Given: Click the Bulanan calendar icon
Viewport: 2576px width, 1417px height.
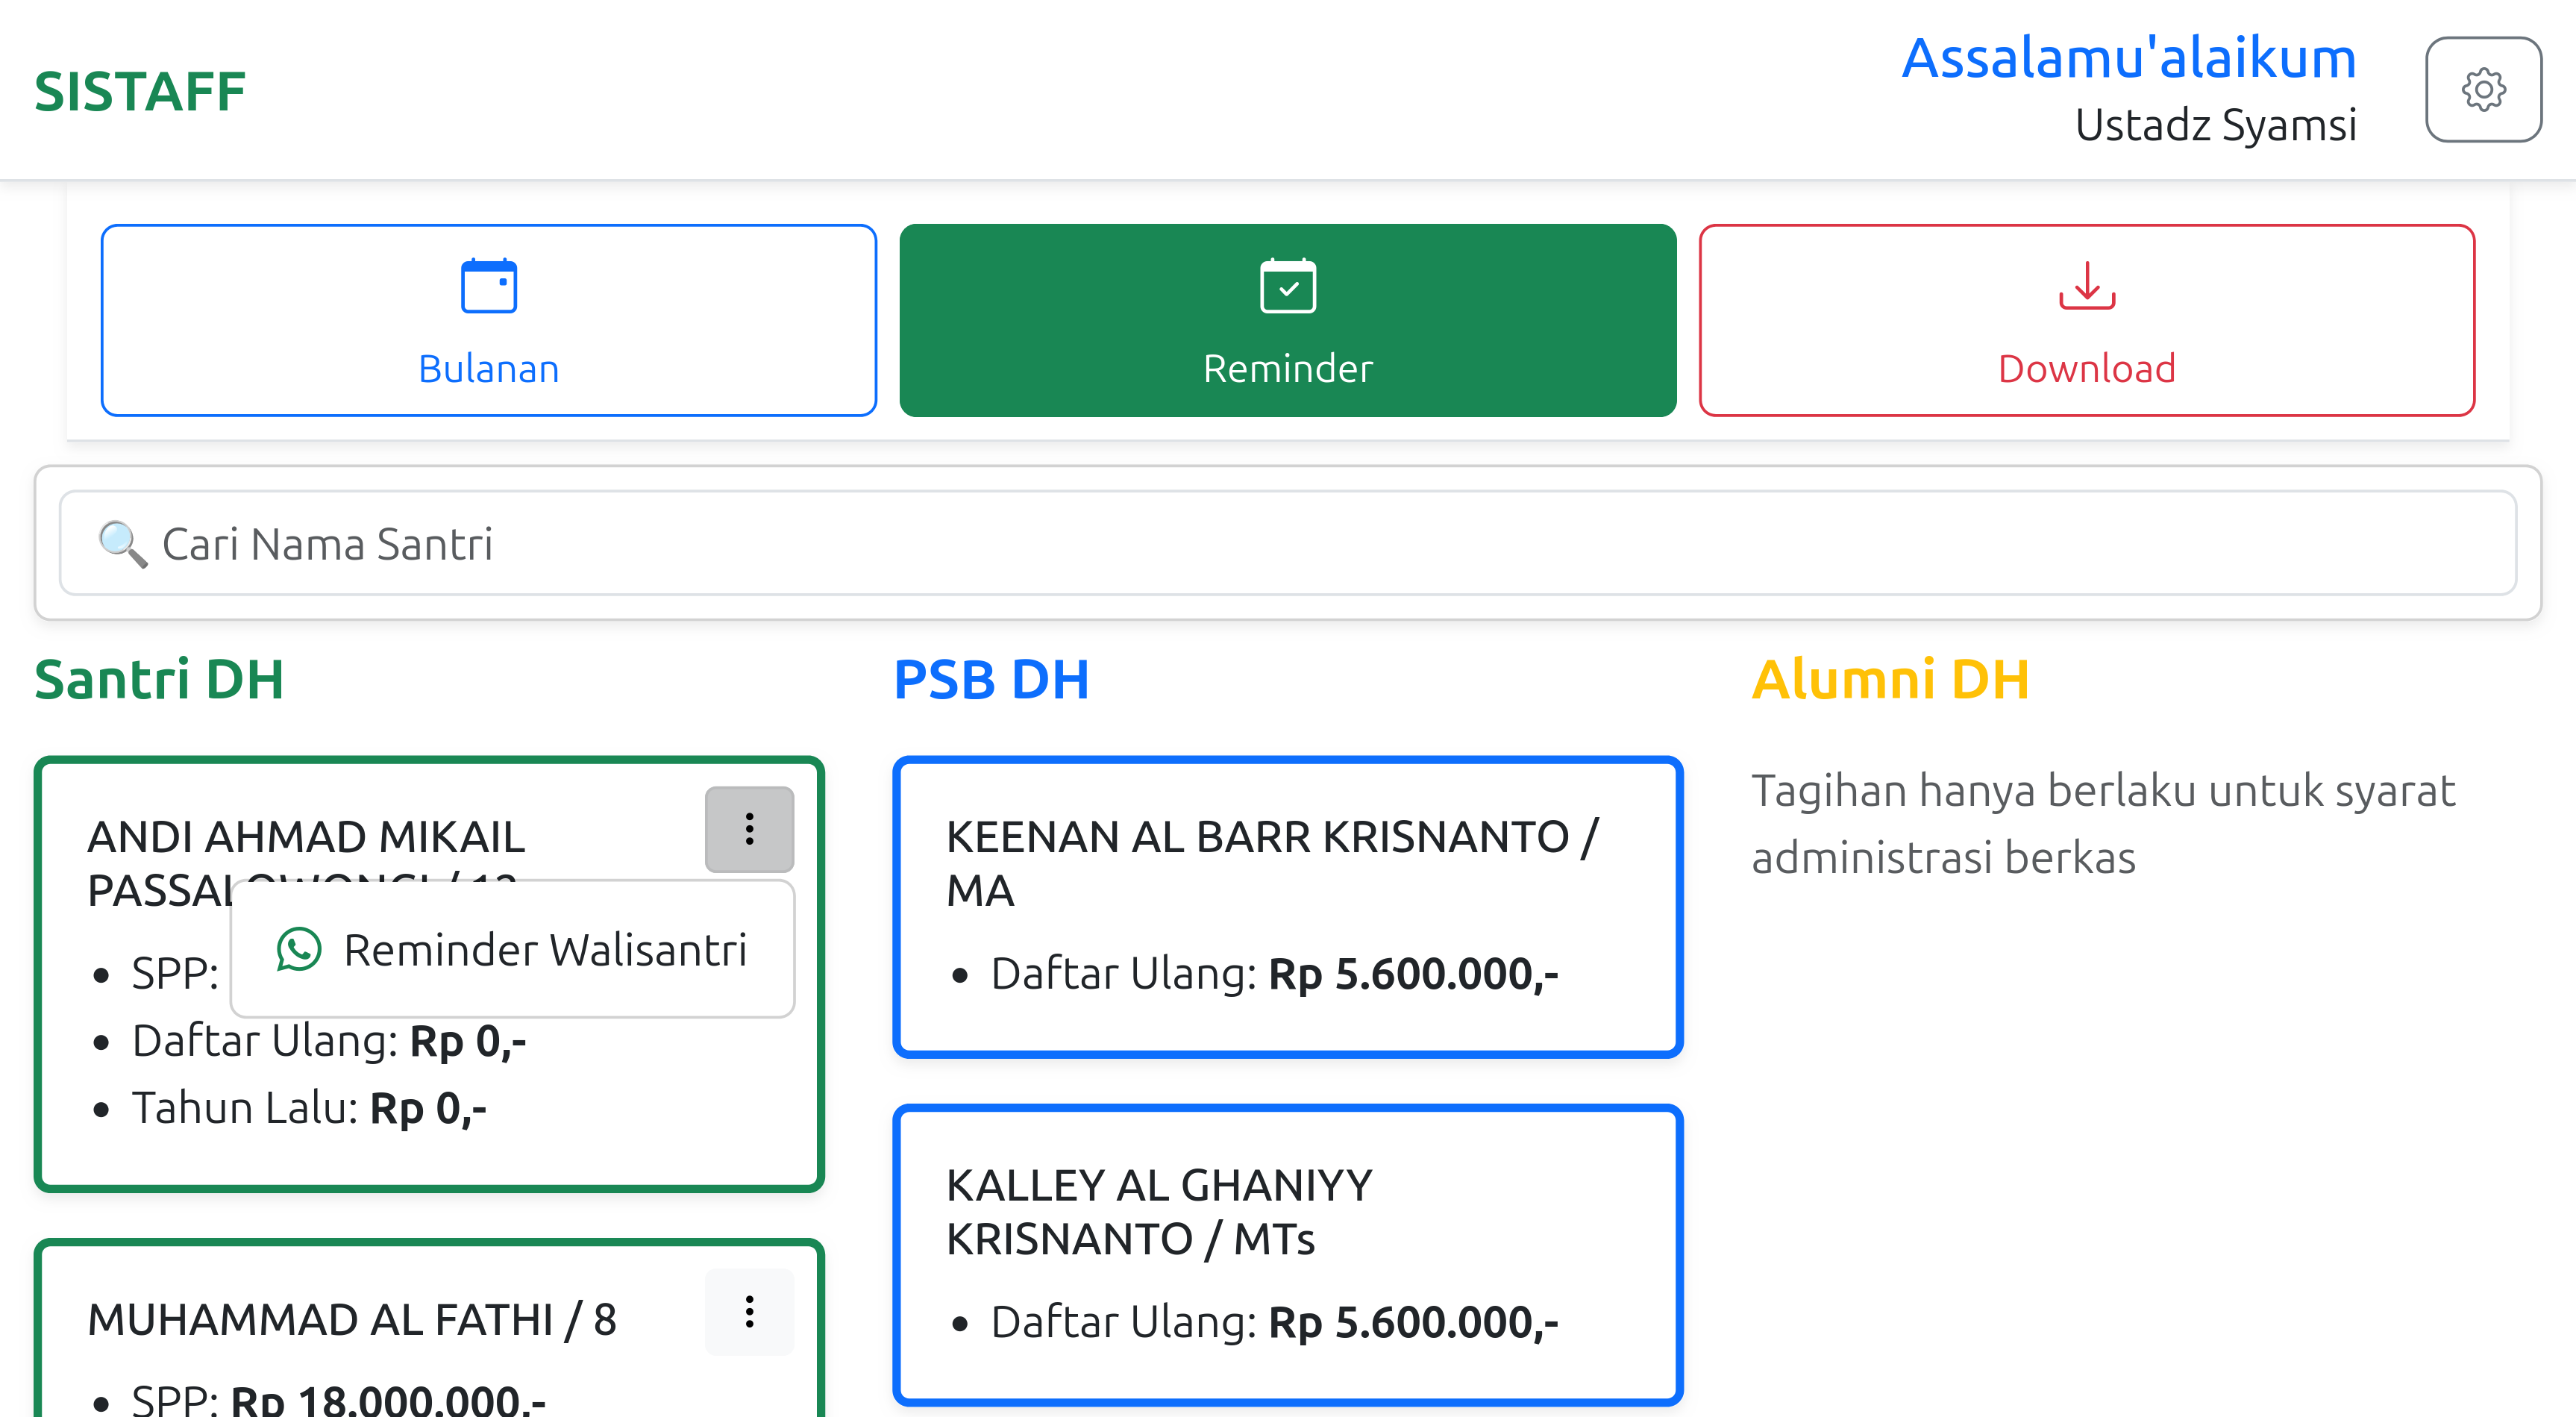Looking at the screenshot, I should coord(488,286).
